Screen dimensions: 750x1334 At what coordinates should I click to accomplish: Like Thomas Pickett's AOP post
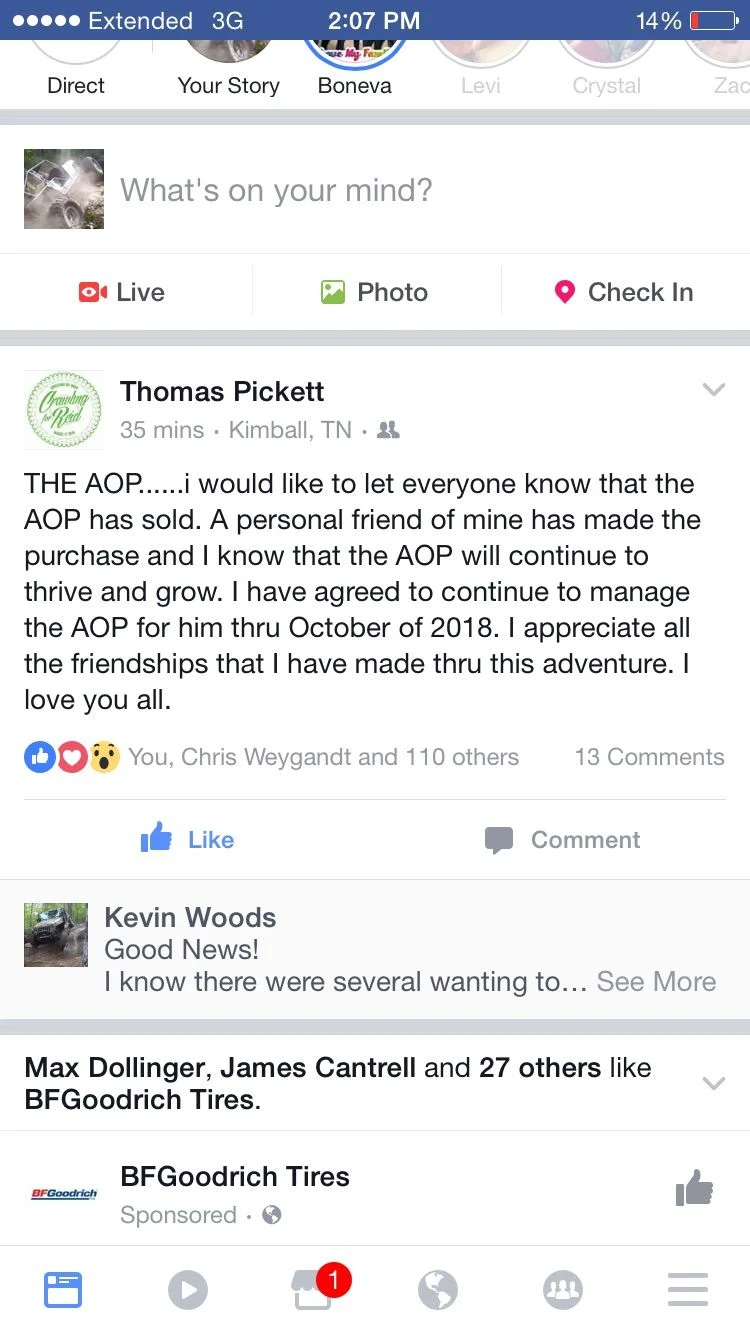(x=188, y=839)
